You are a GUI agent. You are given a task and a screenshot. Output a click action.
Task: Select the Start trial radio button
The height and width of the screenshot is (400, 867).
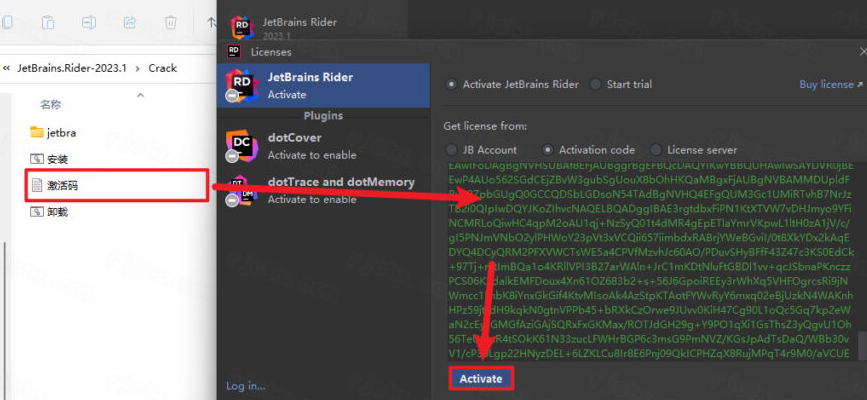[596, 85]
